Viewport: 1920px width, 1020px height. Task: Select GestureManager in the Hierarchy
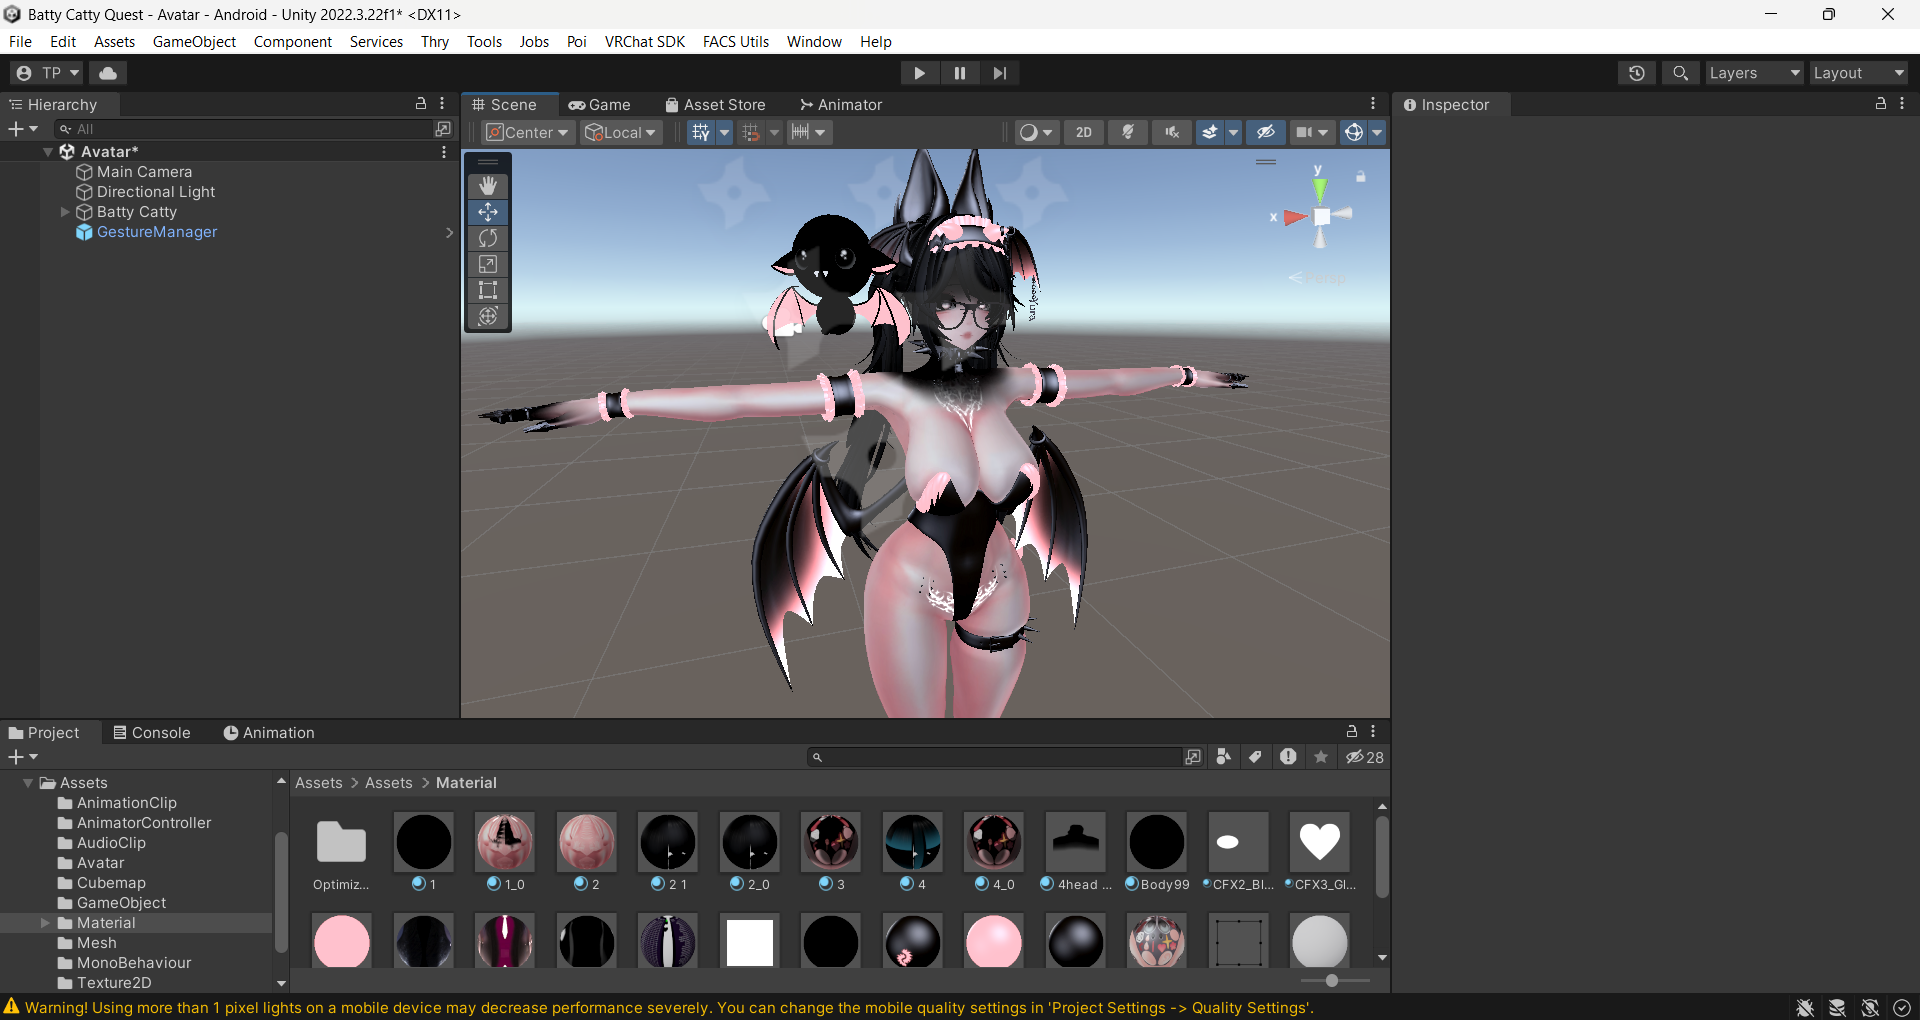tap(157, 232)
